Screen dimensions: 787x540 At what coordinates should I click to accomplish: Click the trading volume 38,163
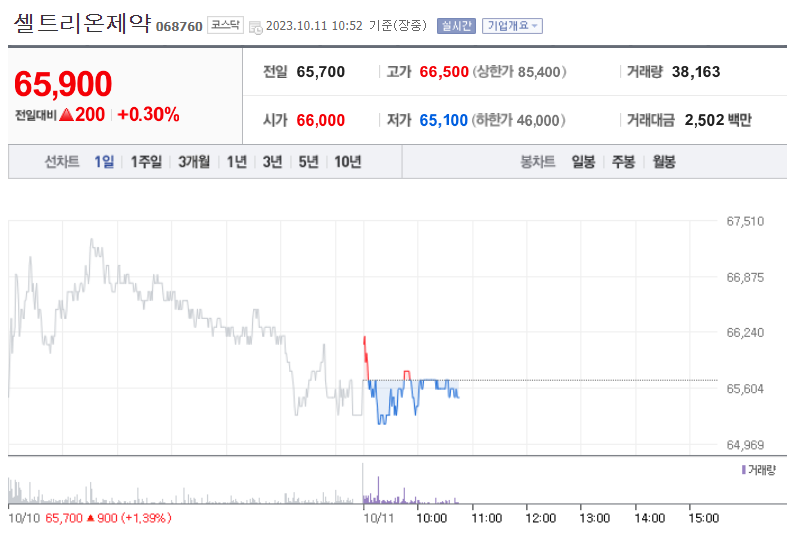tap(696, 72)
